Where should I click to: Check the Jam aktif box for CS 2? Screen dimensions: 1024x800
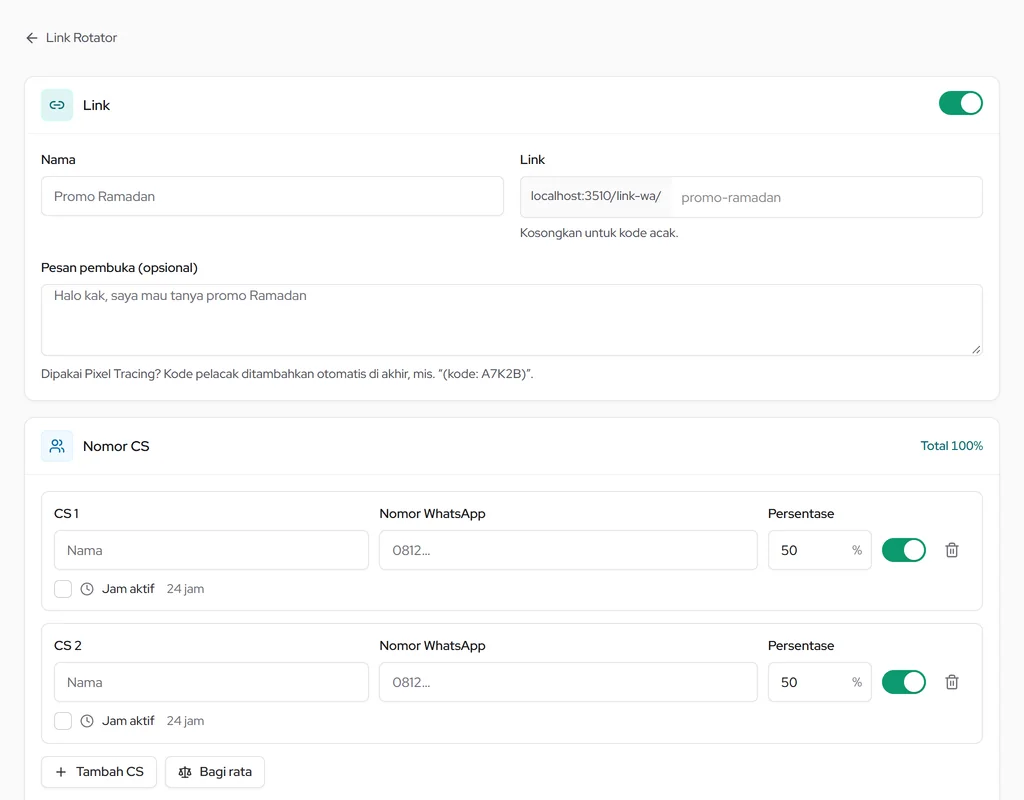click(x=63, y=721)
